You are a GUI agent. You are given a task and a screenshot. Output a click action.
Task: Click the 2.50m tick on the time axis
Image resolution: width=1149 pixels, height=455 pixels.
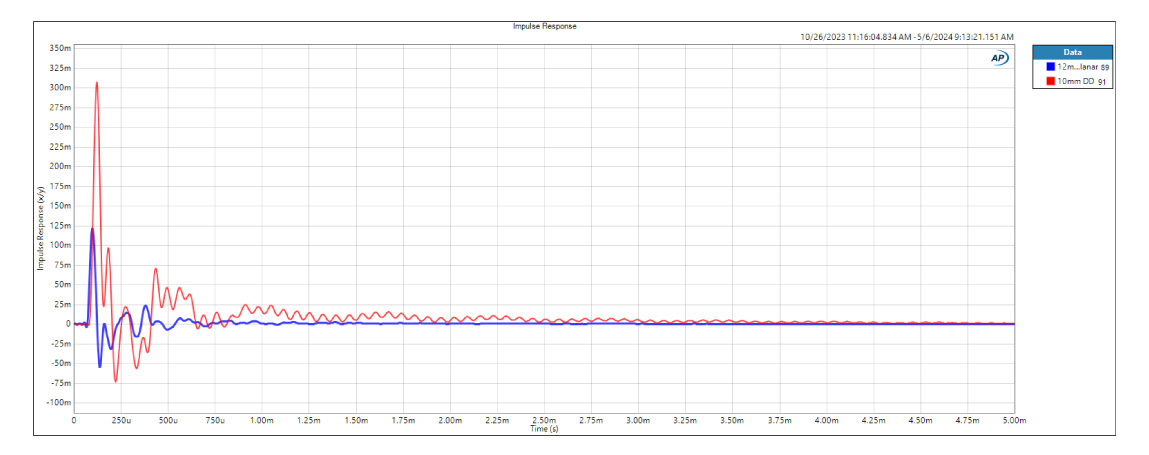click(x=544, y=421)
